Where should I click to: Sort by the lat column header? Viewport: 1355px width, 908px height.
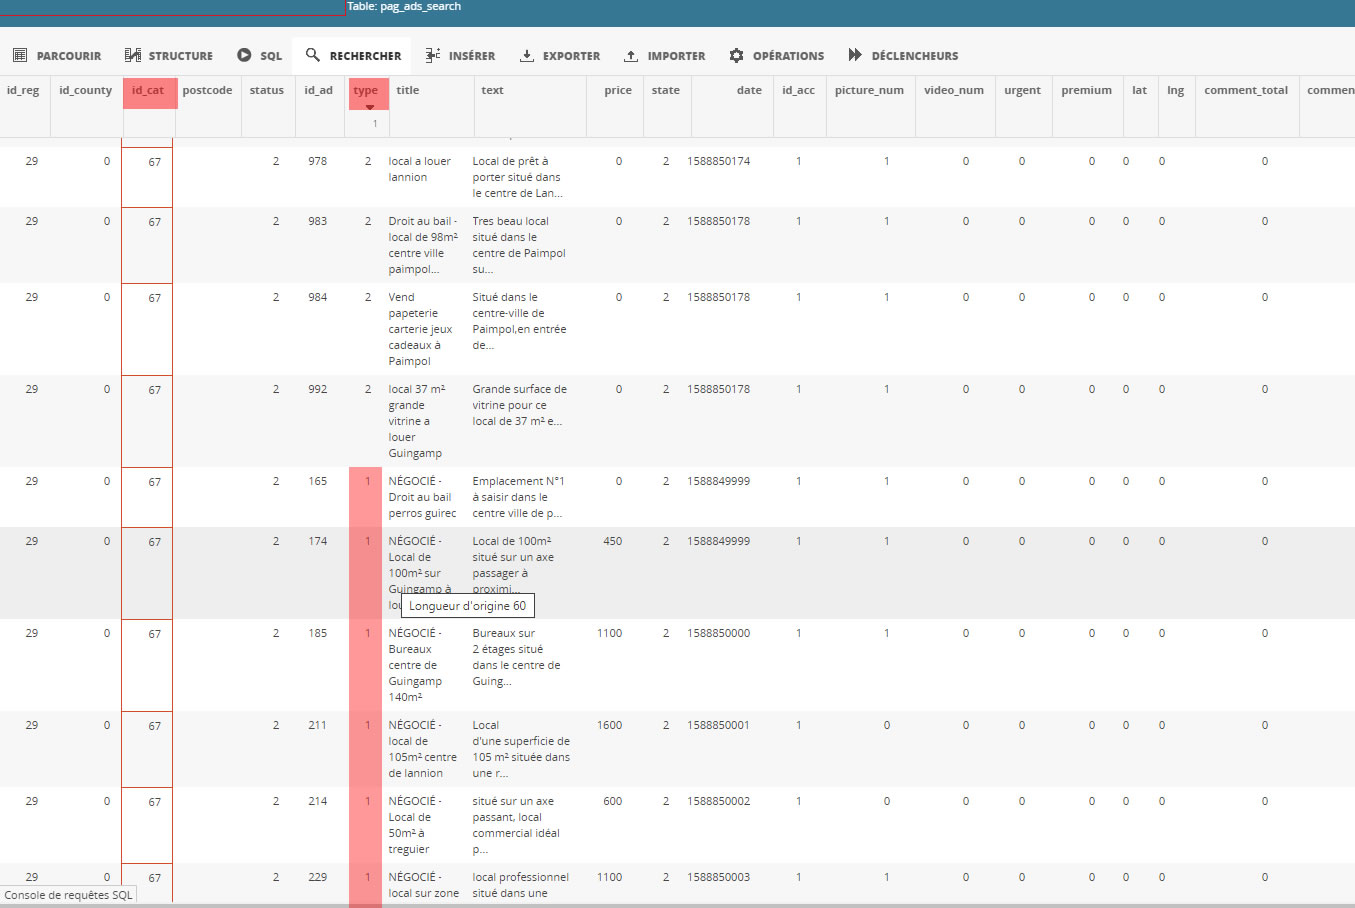pyautogui.click(x=1139, y=90)
